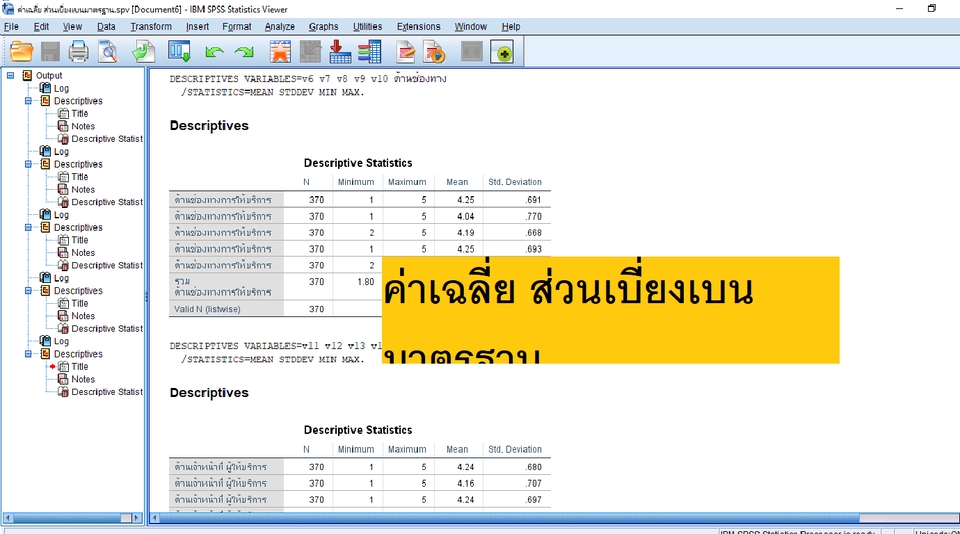960x534 pixels.
Task: Select the Title item marked by red arrow
Action: [79, 367]
